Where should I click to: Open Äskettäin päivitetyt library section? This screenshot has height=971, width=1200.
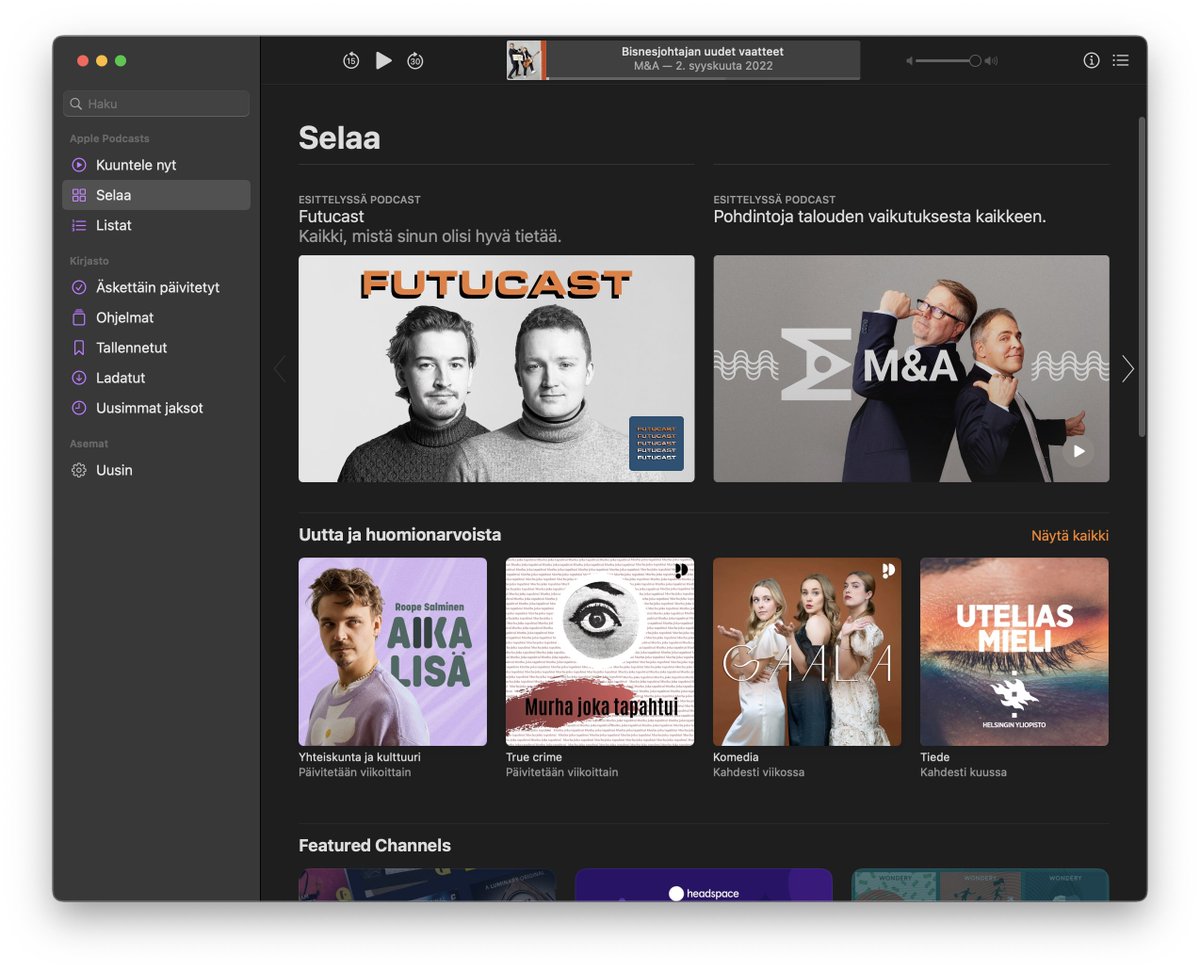point(156,288)
